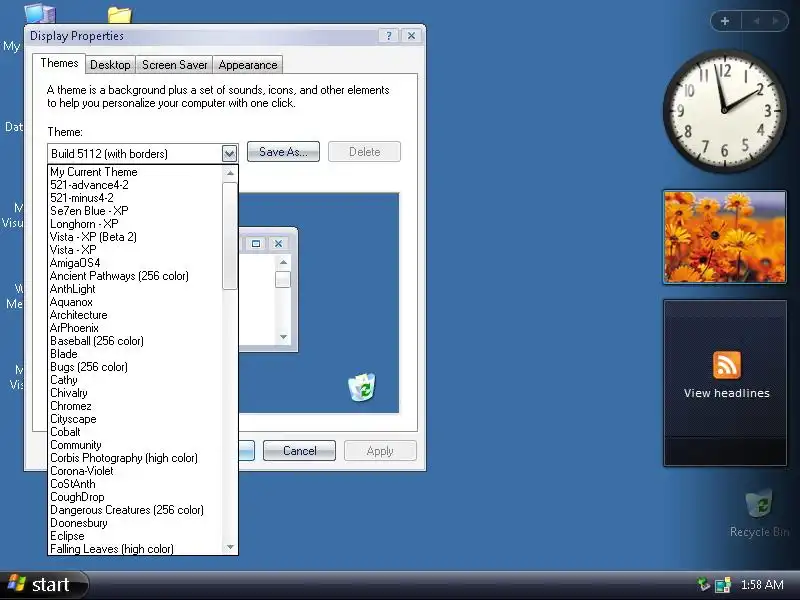800x600 pixels.
Task: Click the network tray icon
Action: coord(723,585)
